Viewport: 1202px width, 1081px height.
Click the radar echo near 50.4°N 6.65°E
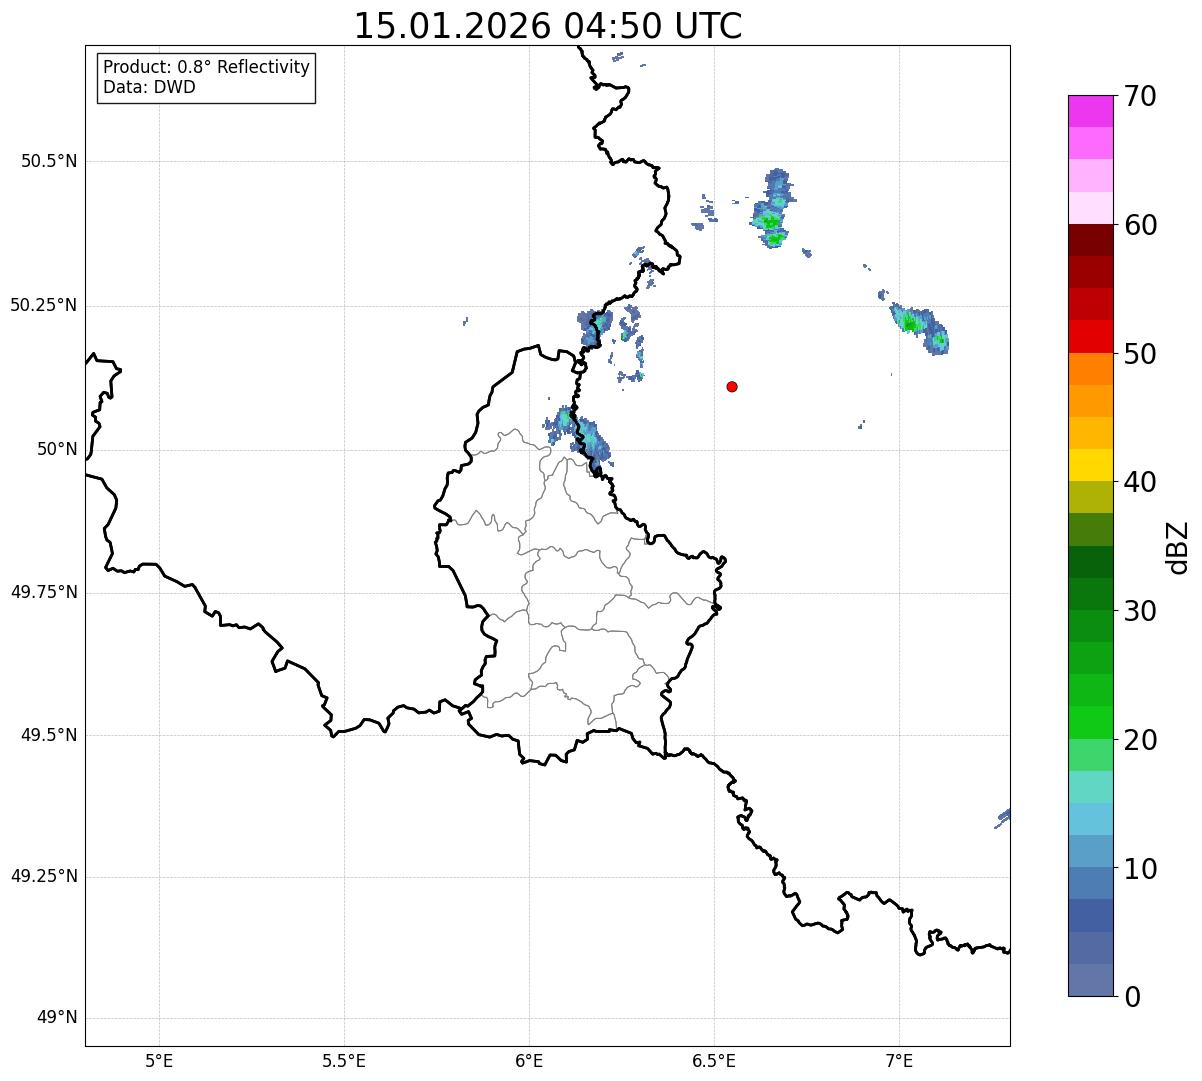pyautogui.click(x=772, y=210)
